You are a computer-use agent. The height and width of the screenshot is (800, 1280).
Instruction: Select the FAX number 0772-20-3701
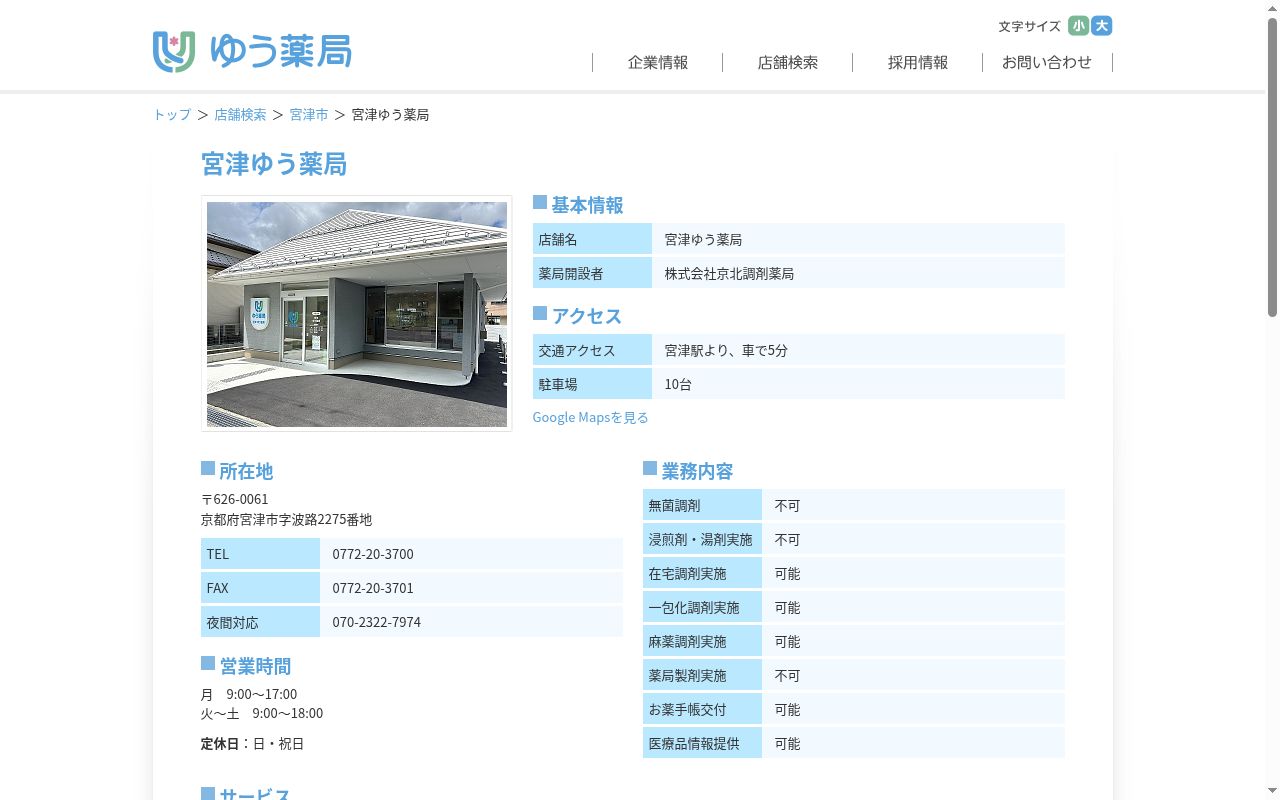(x=373, y=588)
